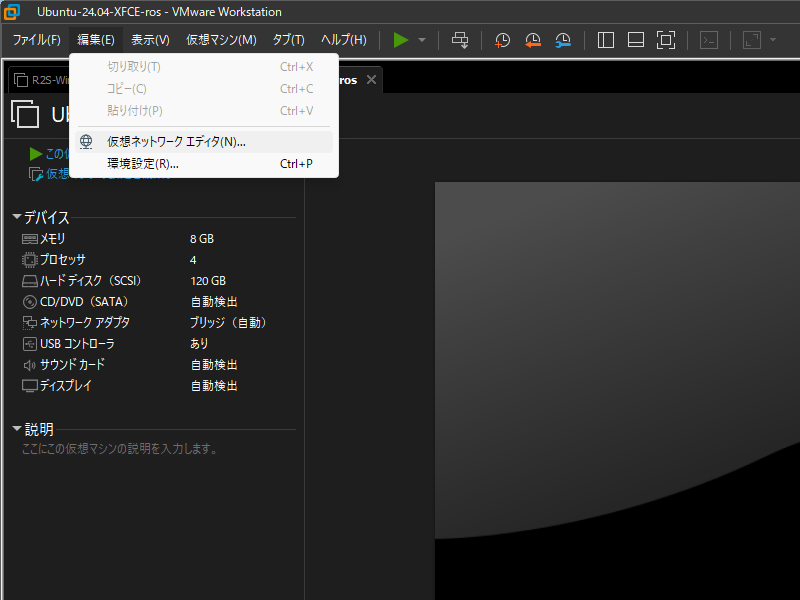This screenshot has width=800, height=600.
Task: Switch to the R2S-Wi tab
Action: click(41, 80)
